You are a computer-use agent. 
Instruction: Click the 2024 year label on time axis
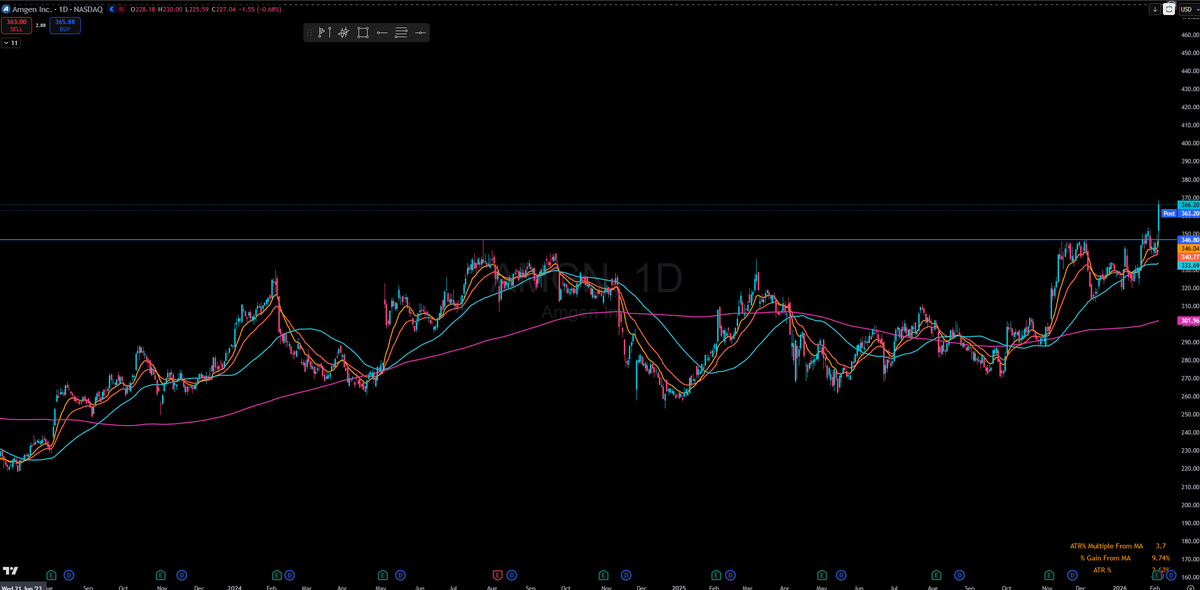click(x=237, y=587)
